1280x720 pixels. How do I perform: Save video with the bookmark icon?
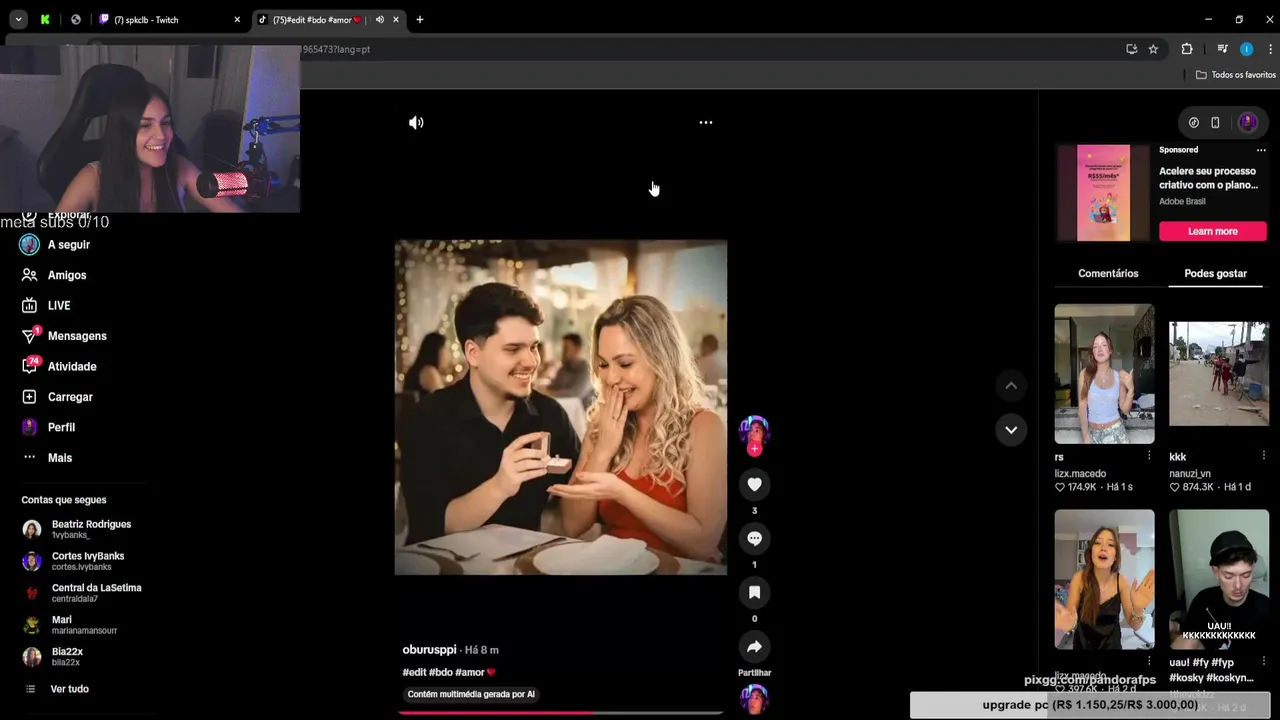[x=754, y=592]
